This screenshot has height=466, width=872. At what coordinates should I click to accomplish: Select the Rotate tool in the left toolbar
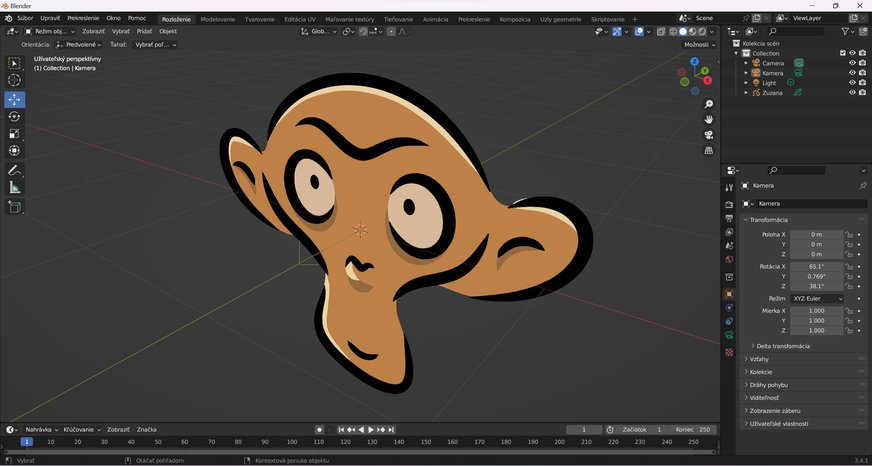tap(14, 117)
